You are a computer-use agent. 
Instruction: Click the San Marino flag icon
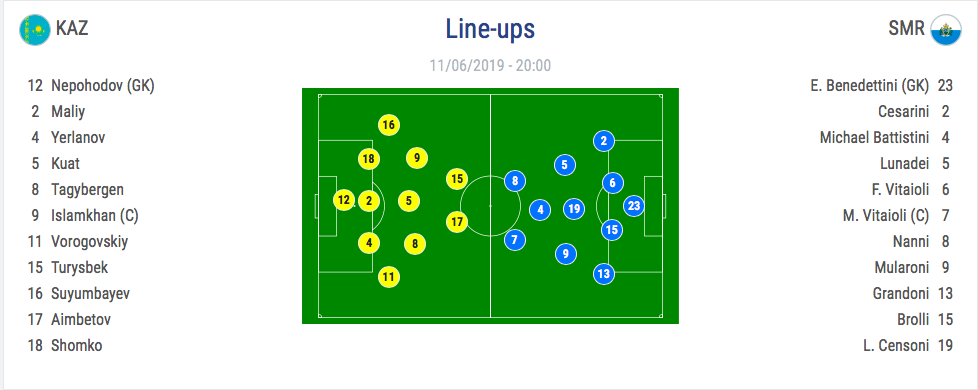coord(946,29)
